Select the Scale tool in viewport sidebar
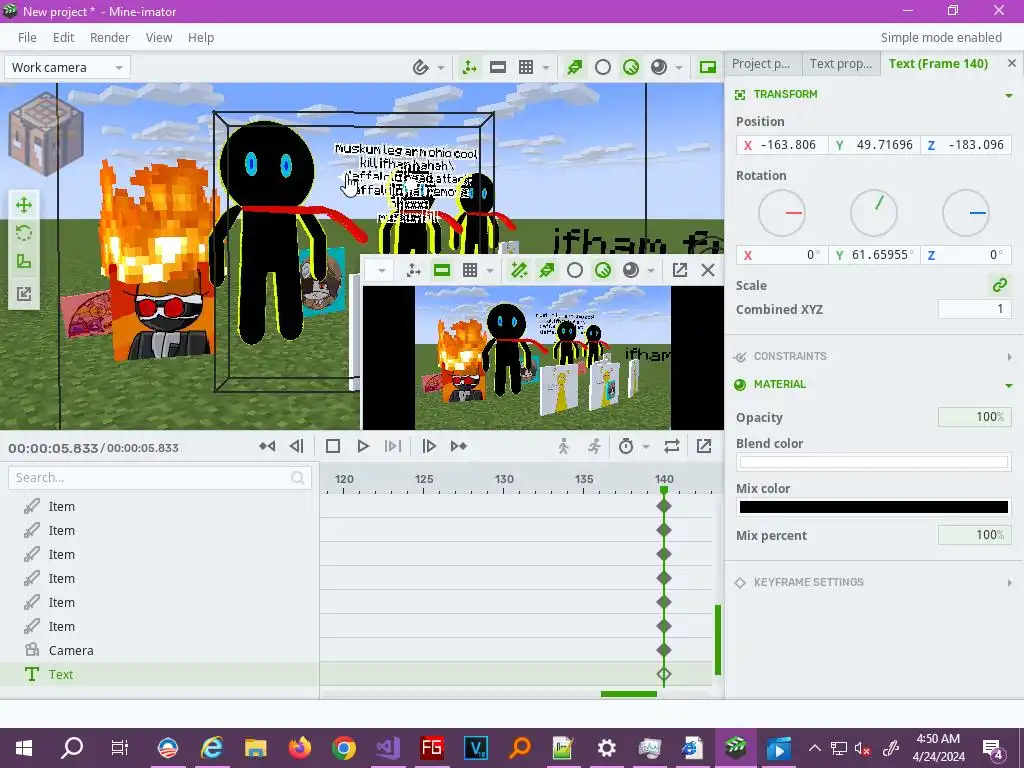Image resolution: width=1024 pixels, height=768 pixels. 24,262
